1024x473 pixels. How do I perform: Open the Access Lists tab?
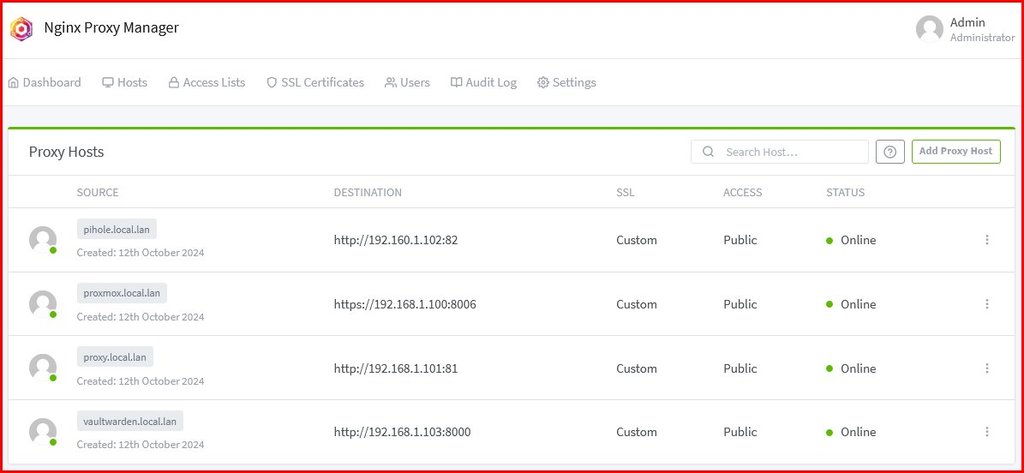coord(207,82)
